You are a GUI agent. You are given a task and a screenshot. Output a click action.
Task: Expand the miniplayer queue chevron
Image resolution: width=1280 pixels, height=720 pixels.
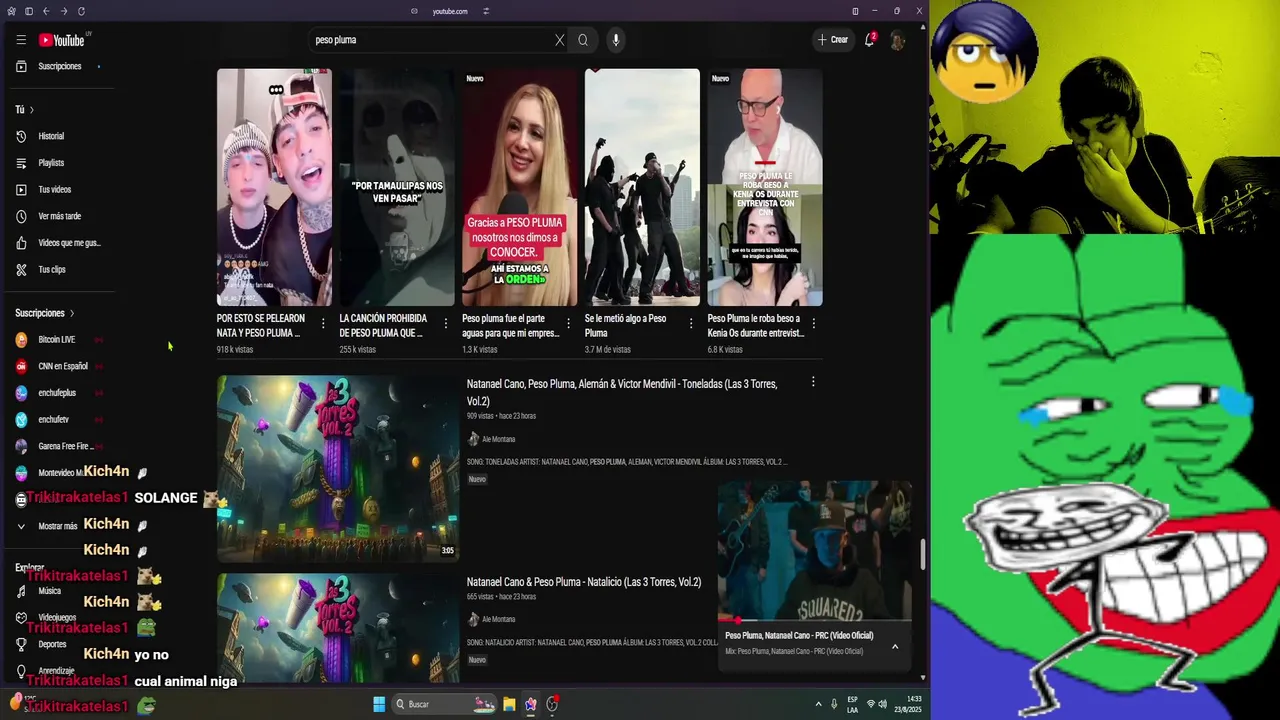point(895,647)
